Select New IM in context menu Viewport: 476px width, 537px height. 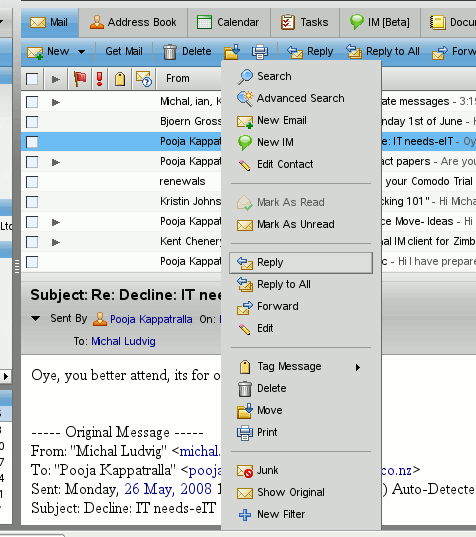[275, 142]
